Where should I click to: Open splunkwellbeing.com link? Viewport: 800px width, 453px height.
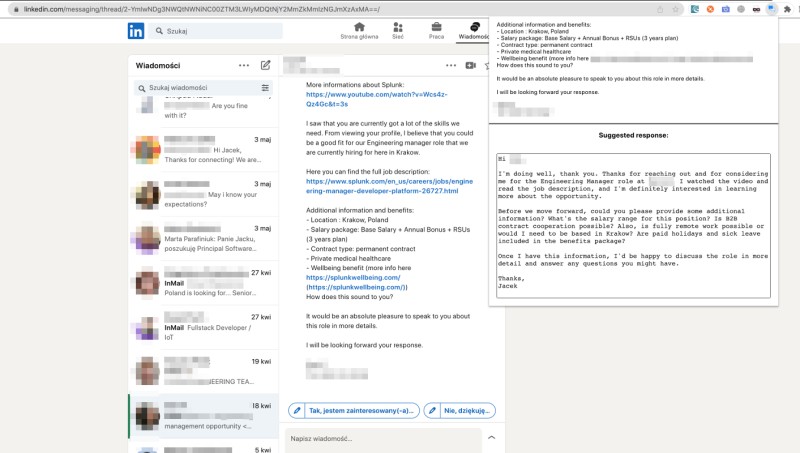point(353,278)
